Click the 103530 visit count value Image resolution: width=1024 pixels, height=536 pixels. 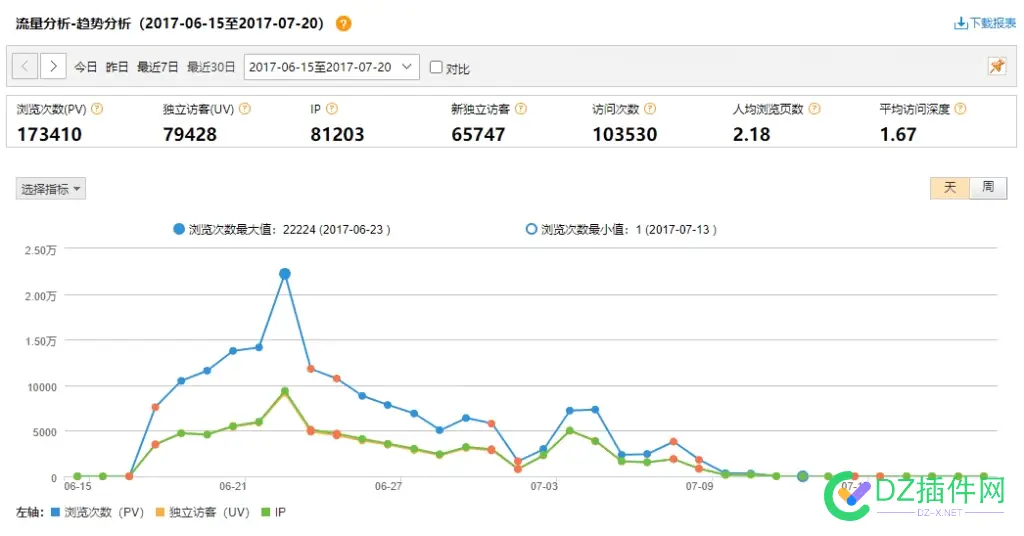point(625,134)
